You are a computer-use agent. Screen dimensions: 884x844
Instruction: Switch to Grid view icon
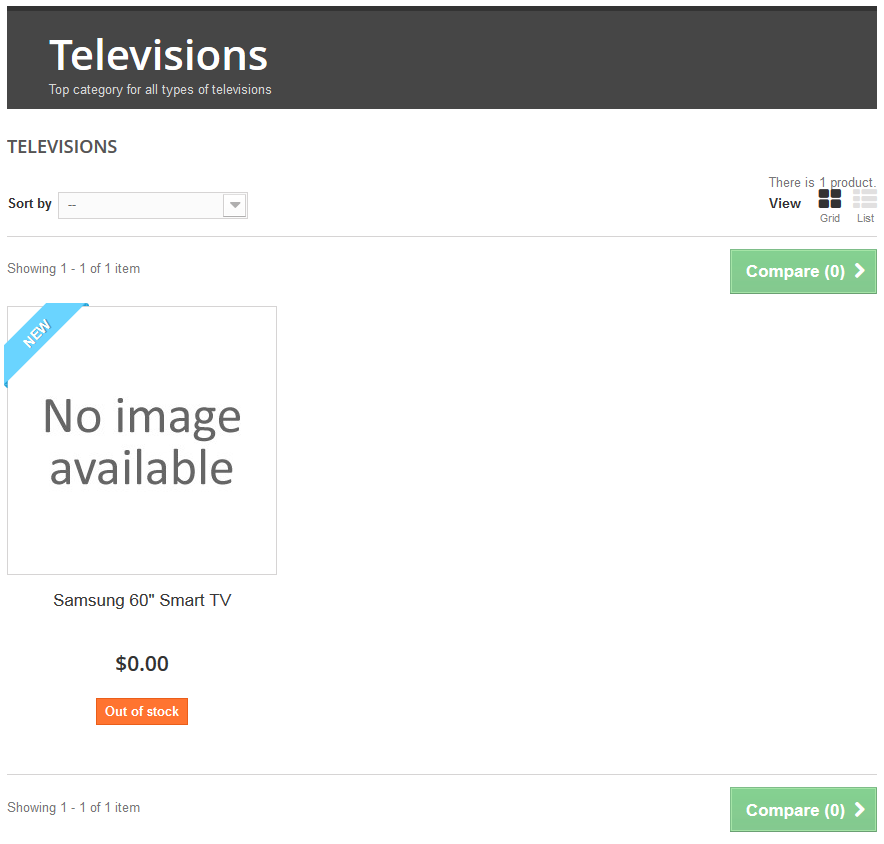(x=829, y=199)
